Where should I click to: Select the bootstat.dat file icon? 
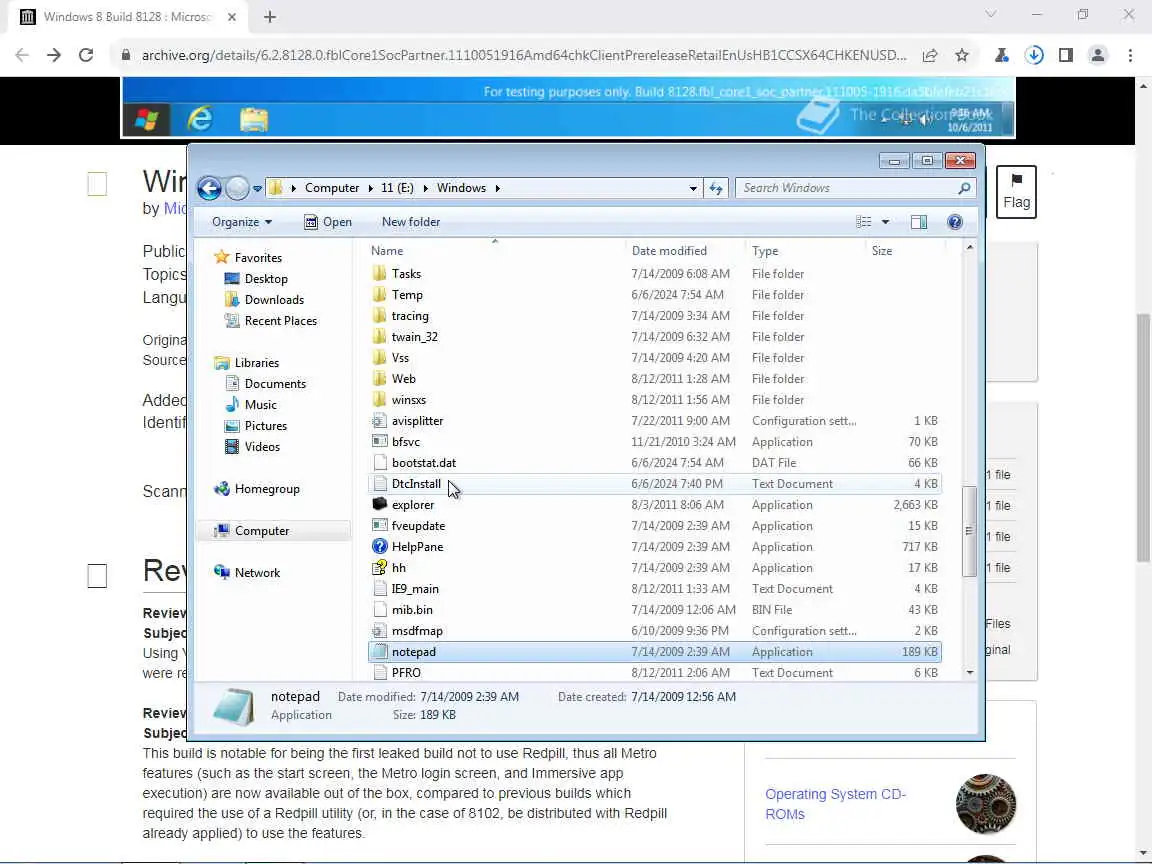click(x=379, y=463)
